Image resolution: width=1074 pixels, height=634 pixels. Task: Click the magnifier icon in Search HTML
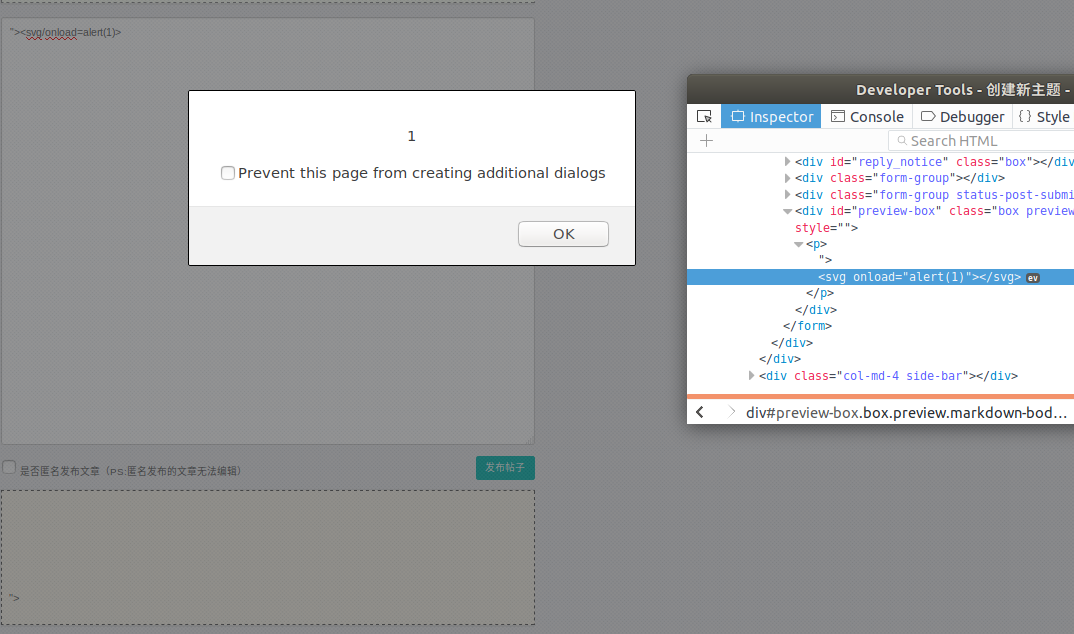tap(900, 141)
